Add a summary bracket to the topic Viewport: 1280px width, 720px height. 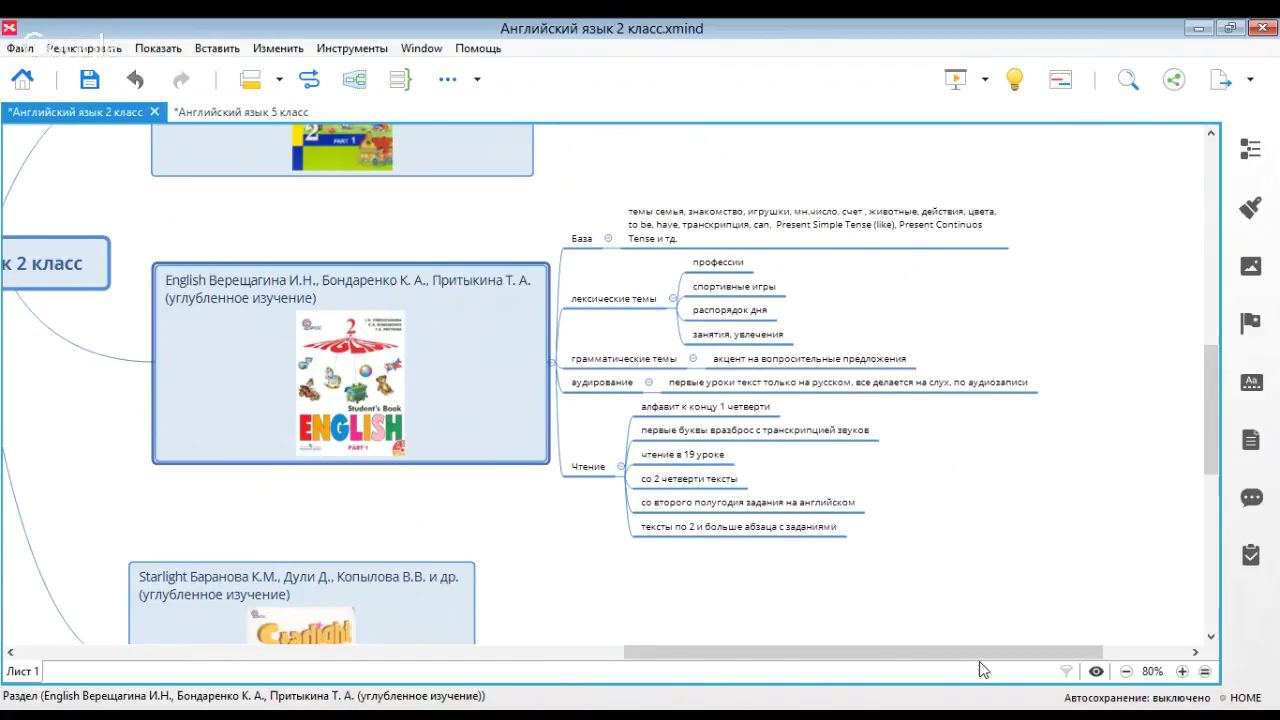click(x=400, y=79)
